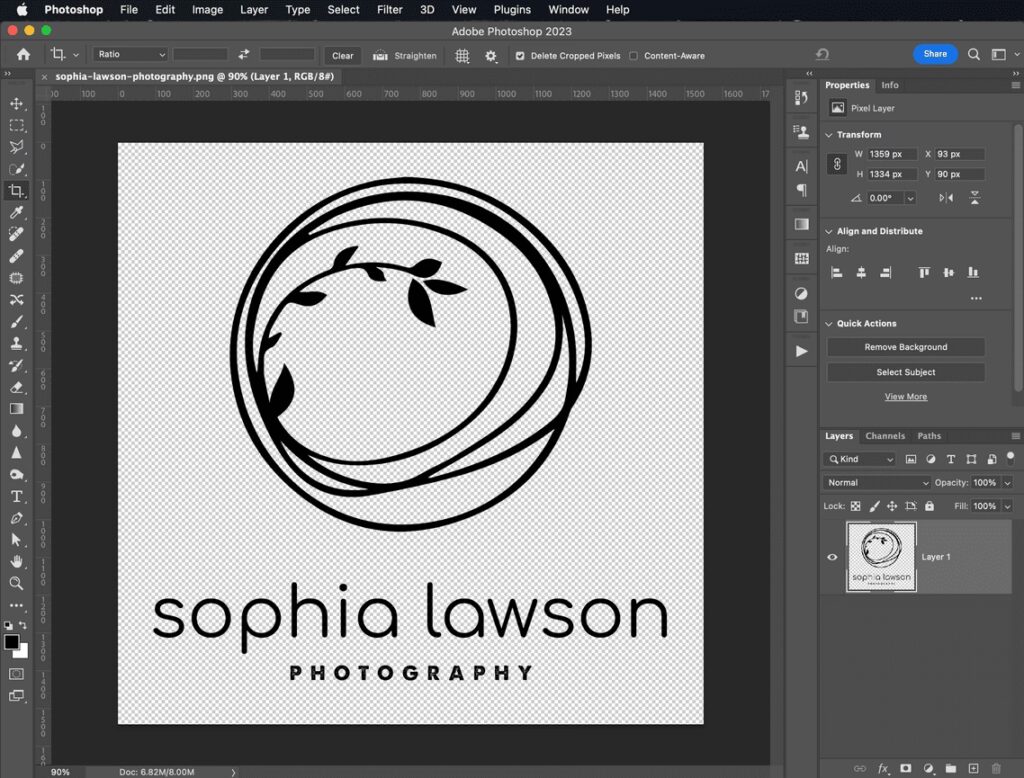This screenshot has width=1024, height=778.
Task: Collapse the Transform section
Action: pos(828,134)
